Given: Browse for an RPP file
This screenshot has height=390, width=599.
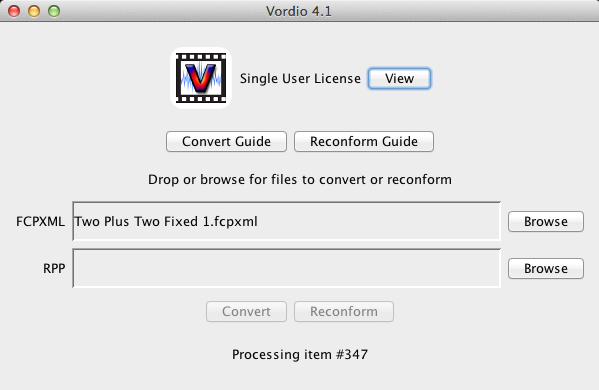Looking at the screenshot, I should tap(546, 268).
